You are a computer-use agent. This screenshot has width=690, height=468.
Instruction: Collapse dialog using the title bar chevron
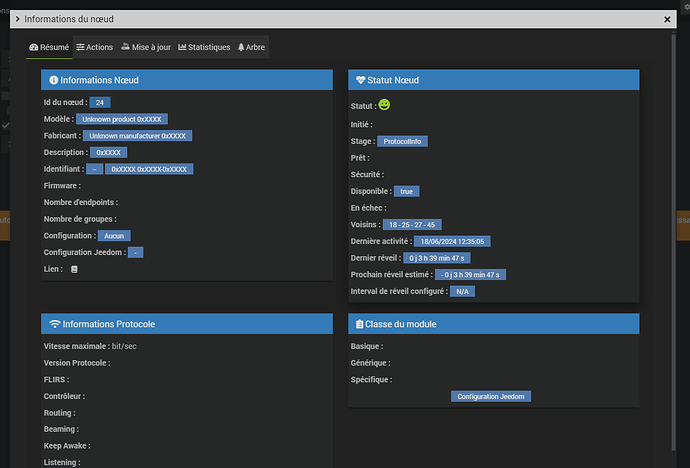(16, 19)
